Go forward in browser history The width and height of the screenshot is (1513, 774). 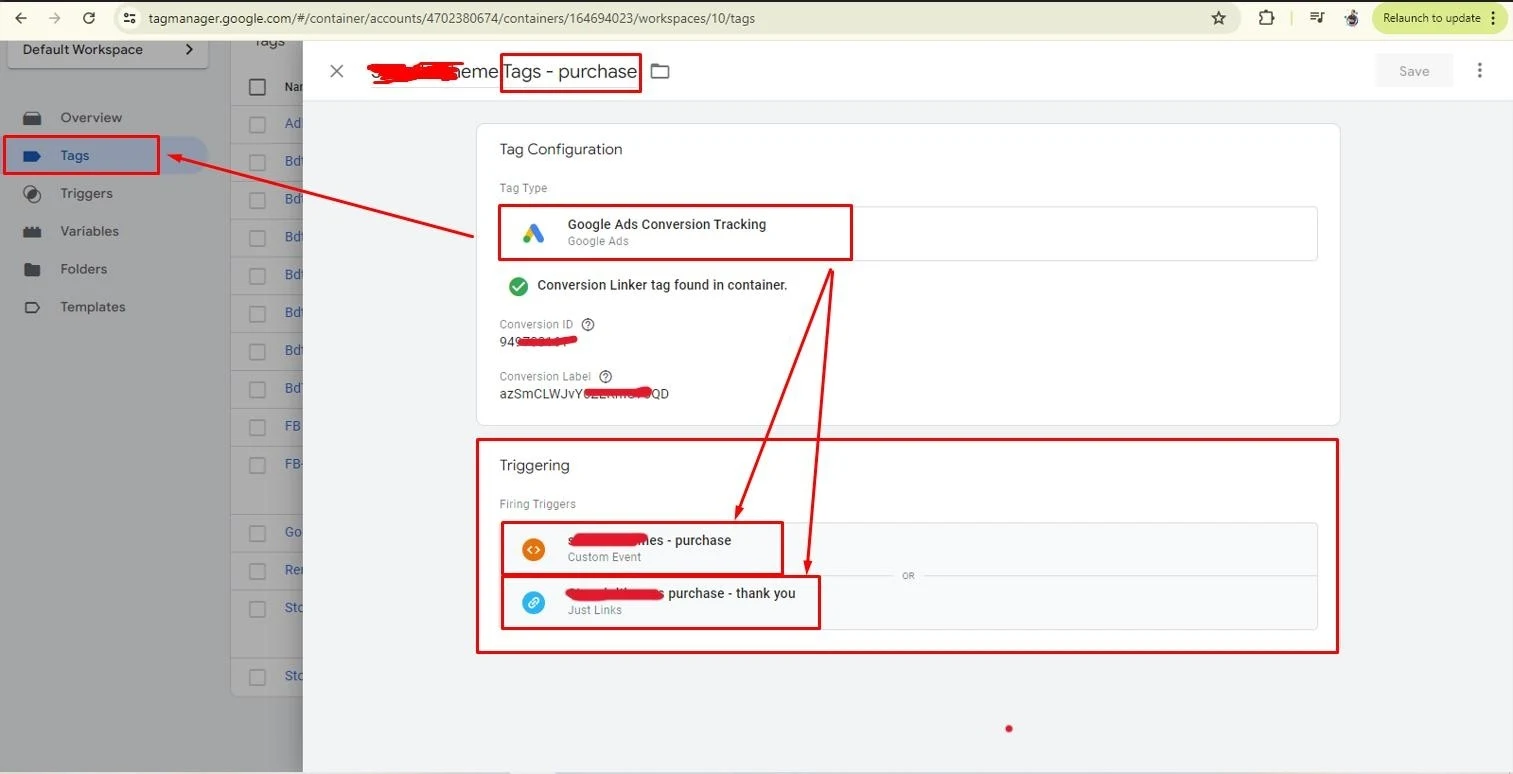tap(55, 18)
